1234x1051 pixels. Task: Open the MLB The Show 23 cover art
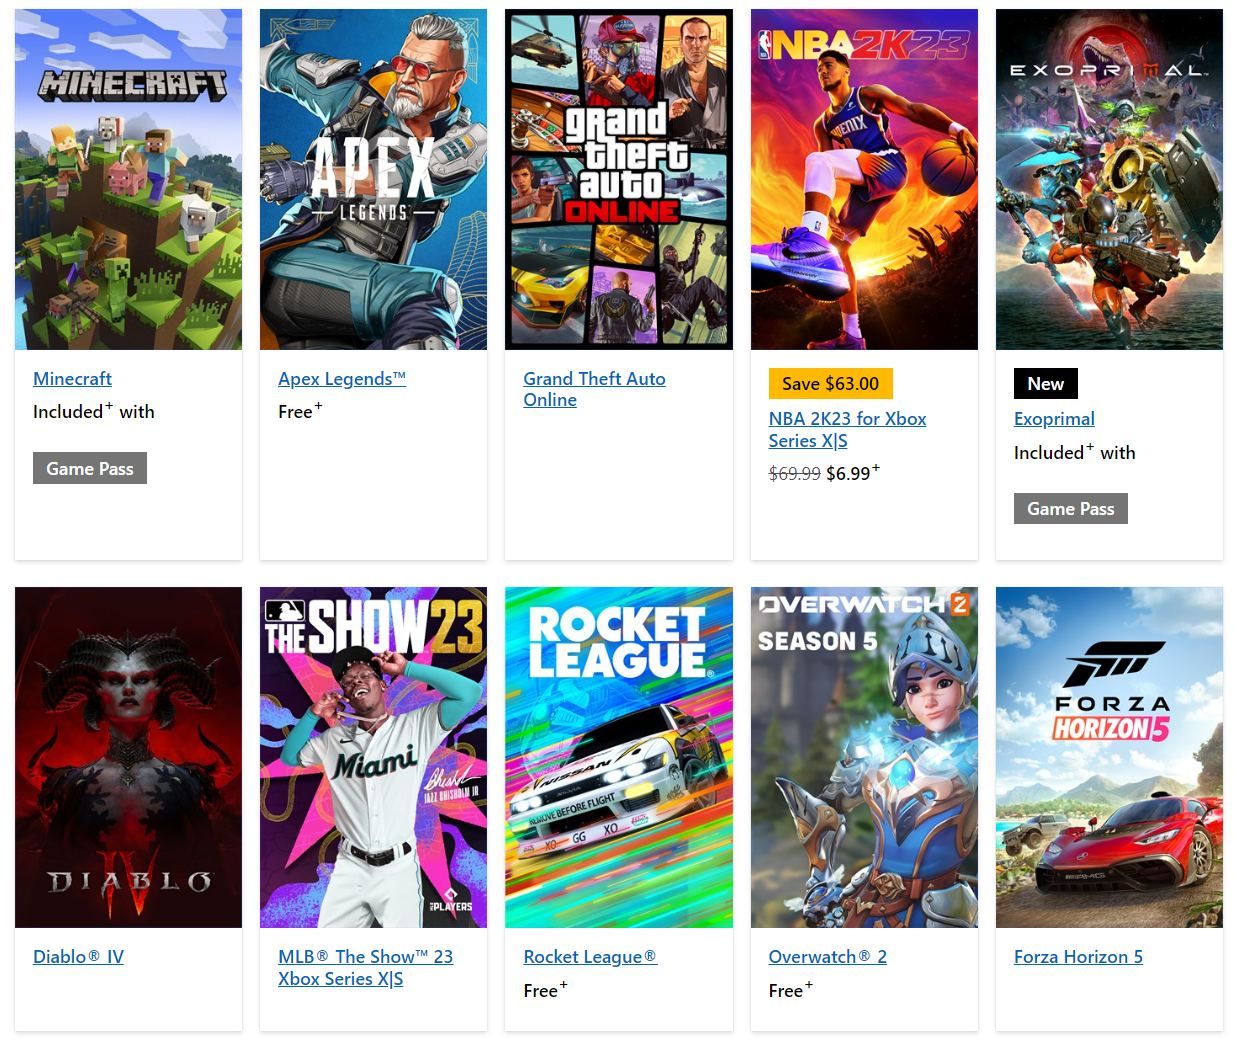pyautogui.click(x=373, y=757)
